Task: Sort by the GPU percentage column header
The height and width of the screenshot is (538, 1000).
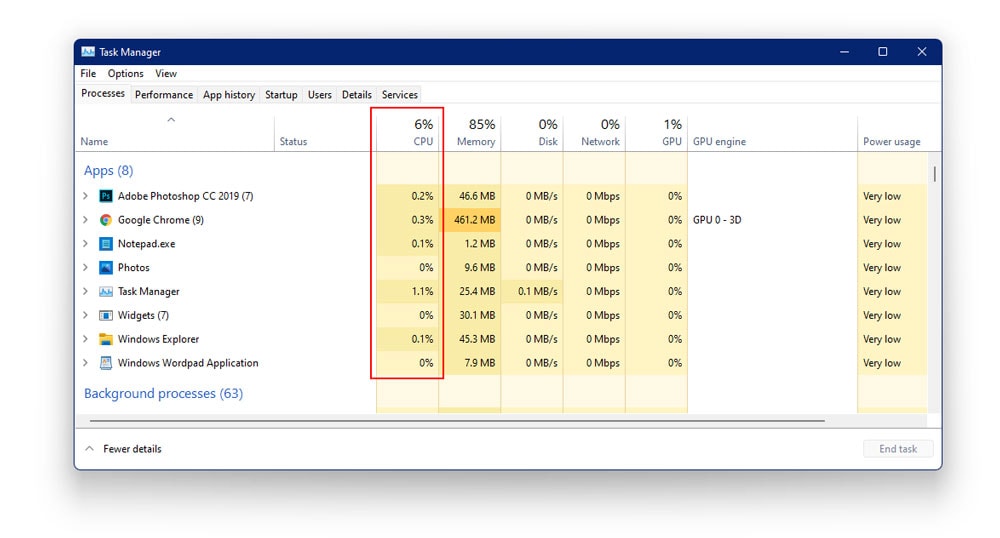Action: (657, 133)
